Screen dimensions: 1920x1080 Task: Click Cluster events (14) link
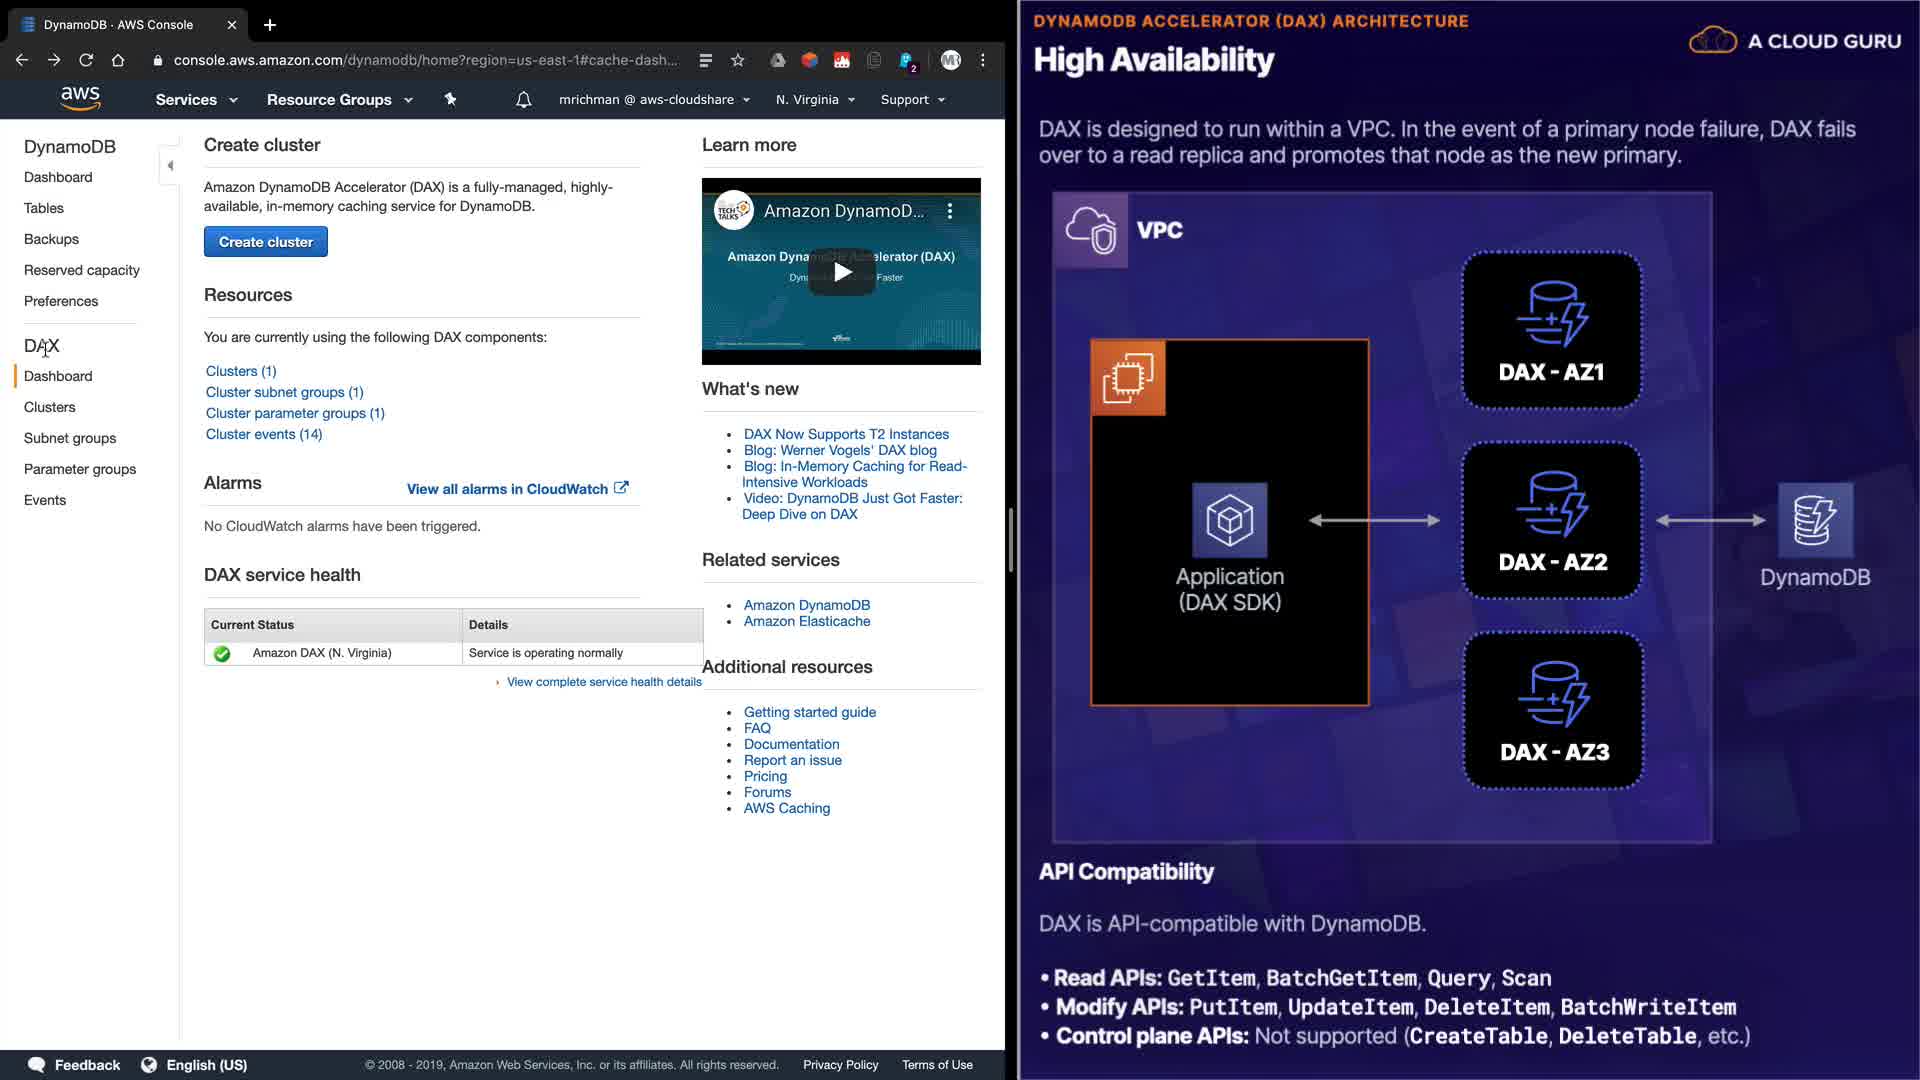[264, 434]
